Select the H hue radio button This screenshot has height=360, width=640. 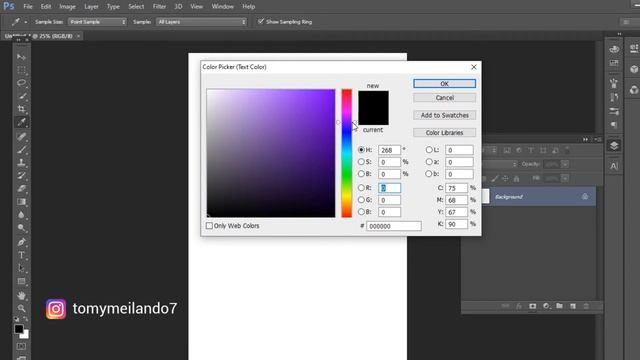pos(361,150)
